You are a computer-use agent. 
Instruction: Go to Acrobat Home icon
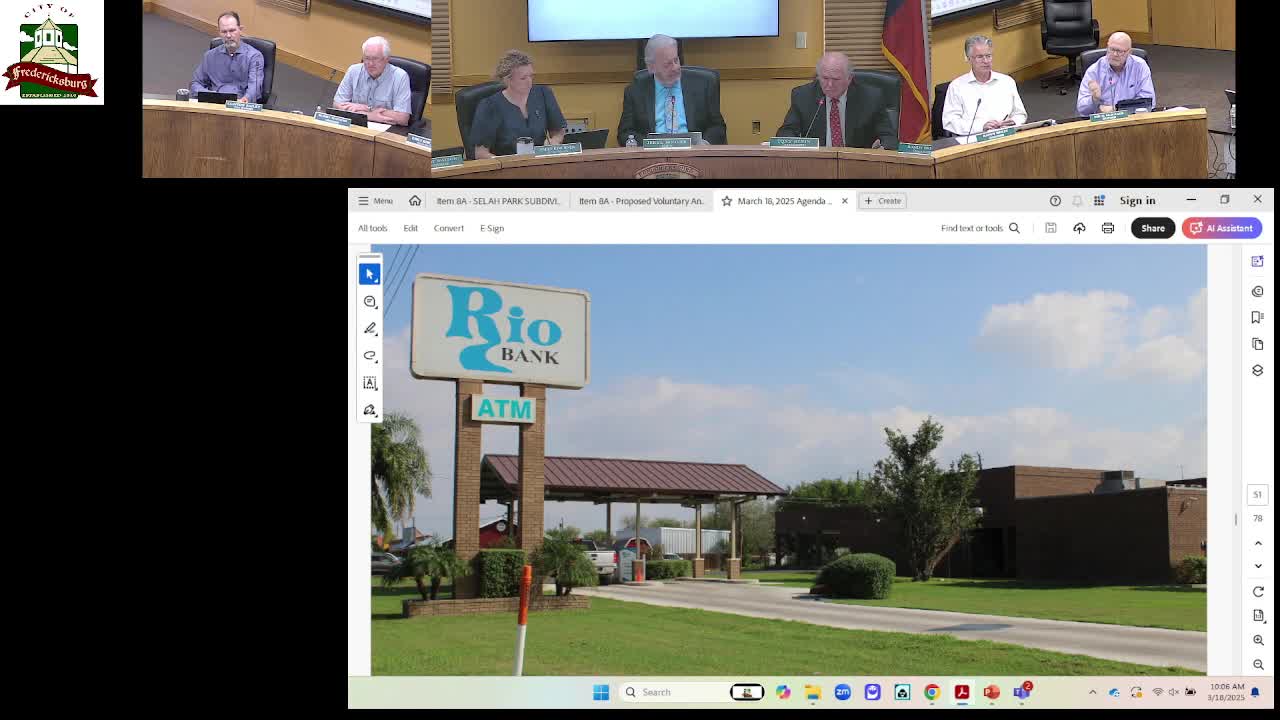tap(415, 201)
